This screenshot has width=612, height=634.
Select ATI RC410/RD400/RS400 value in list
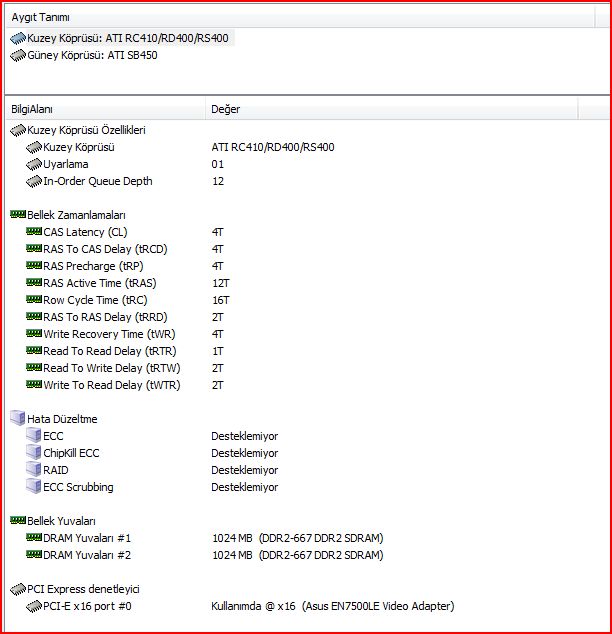click(273, 147)
